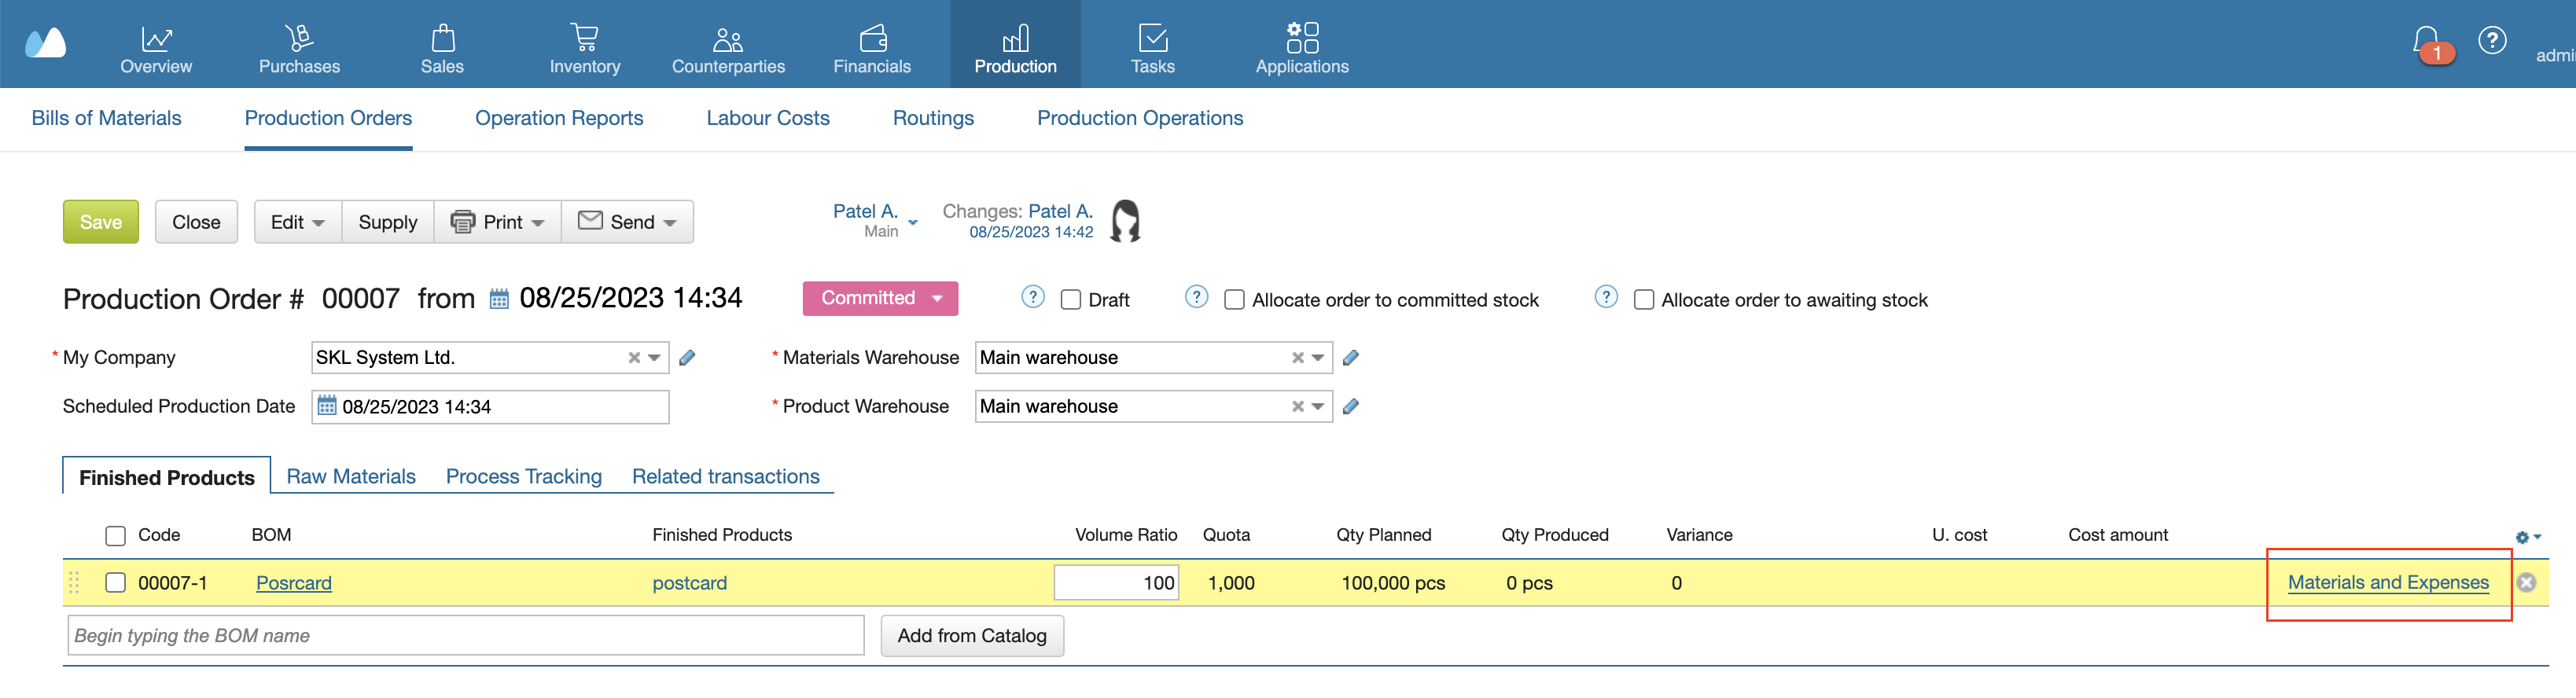Tick the checkbox for row 00007-1
2576x698 pixels.
[116, 583]
